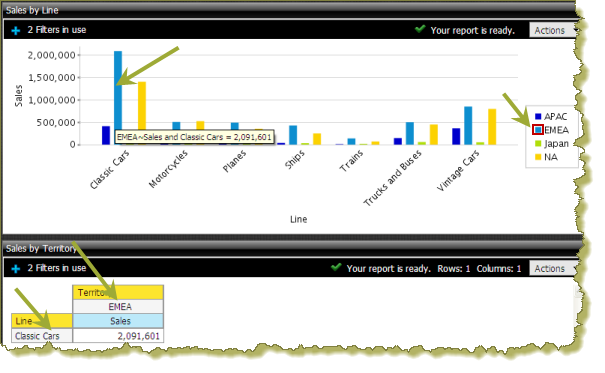Click the NA legend color swatch
605x373 pixels.
(538, 157)
